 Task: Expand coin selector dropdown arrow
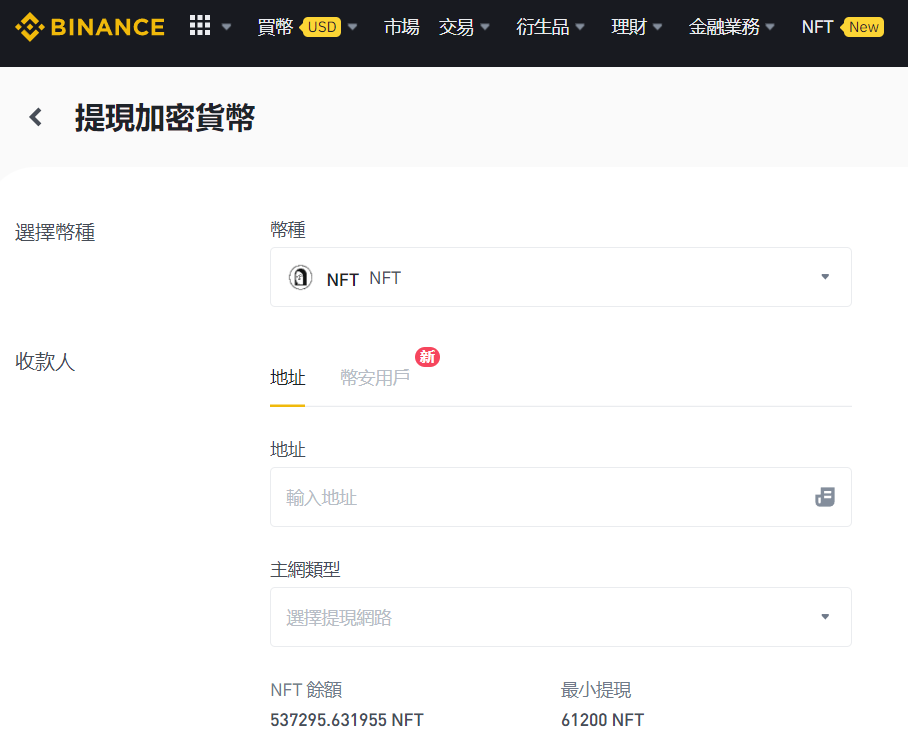point(825,277)
